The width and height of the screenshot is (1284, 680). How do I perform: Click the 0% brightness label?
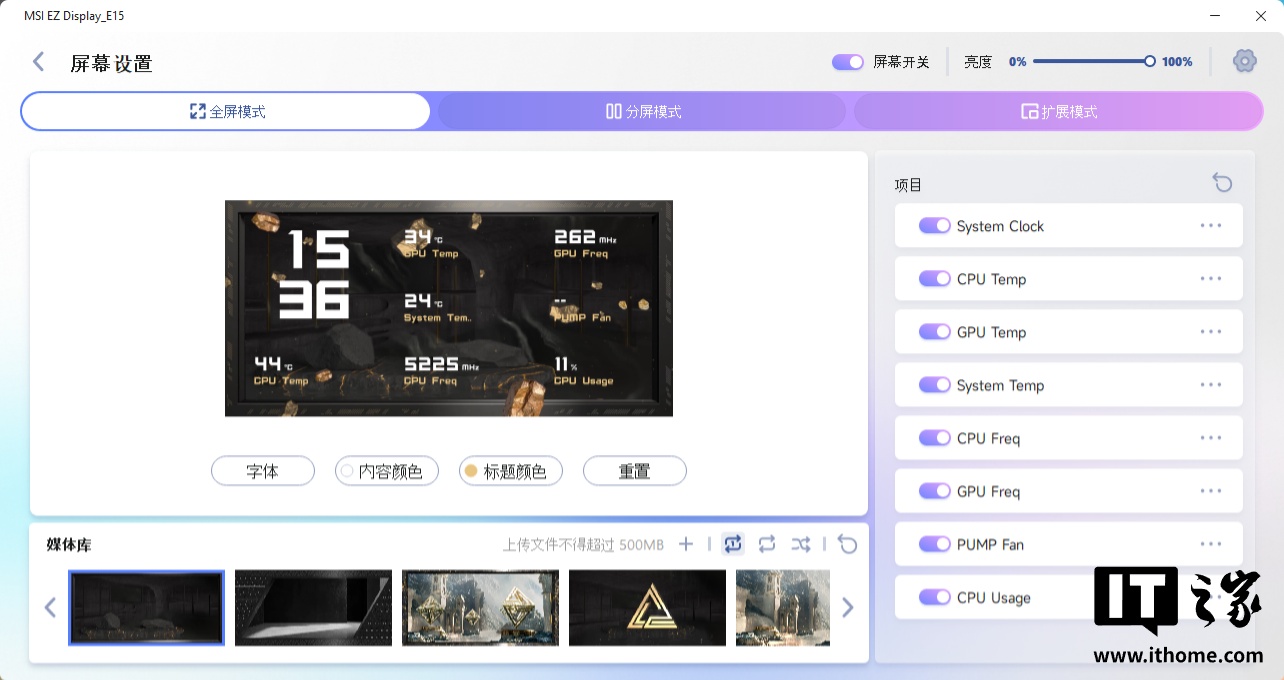(x=1018, y=62)
